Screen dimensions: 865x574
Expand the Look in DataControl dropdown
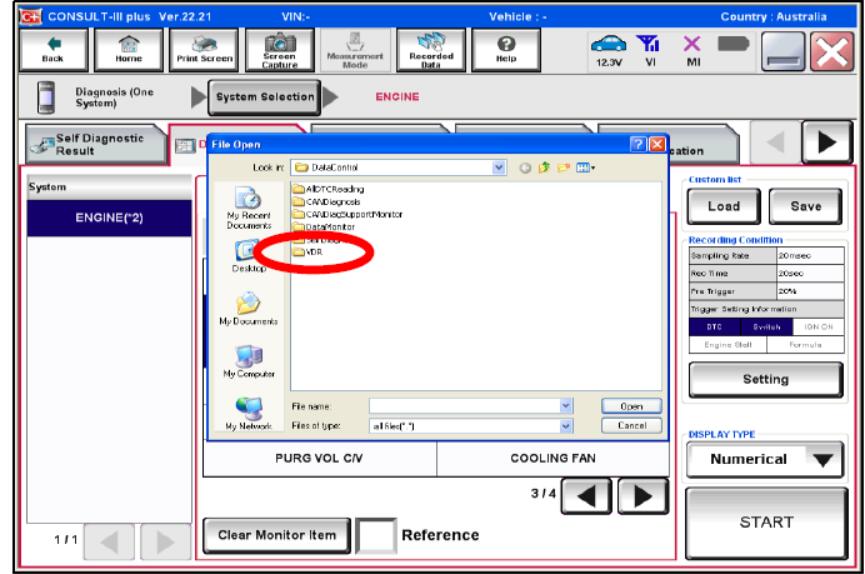(x=498, y=167)
